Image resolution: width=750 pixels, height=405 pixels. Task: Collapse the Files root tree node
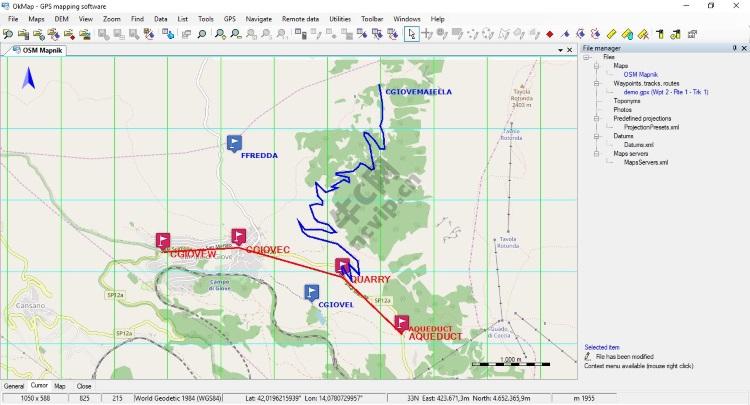(586, 57)
